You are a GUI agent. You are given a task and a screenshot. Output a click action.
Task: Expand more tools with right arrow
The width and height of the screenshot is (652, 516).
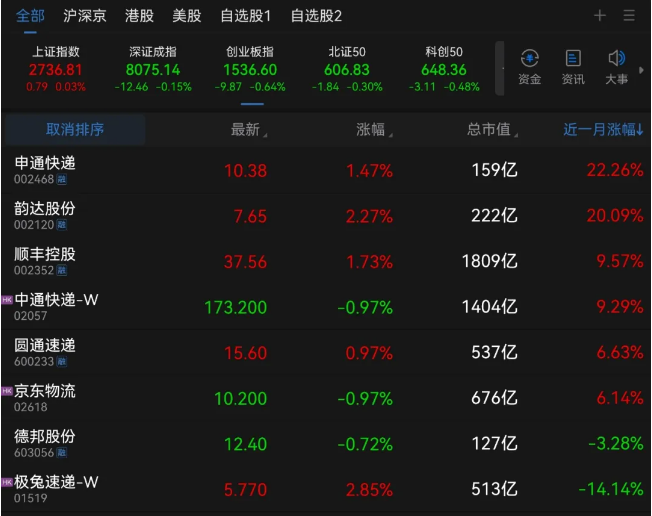641,70
